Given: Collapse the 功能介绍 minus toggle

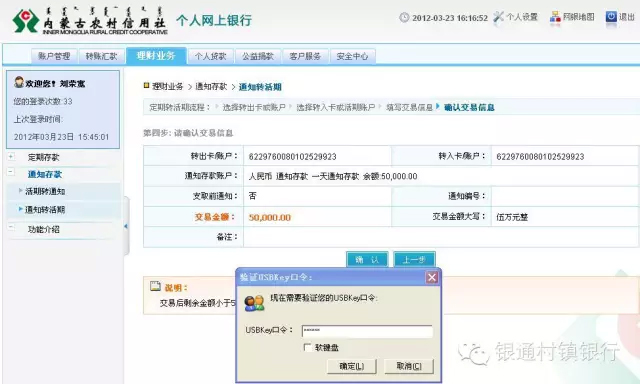Looking at the screenshot, I should click(11, 227).
